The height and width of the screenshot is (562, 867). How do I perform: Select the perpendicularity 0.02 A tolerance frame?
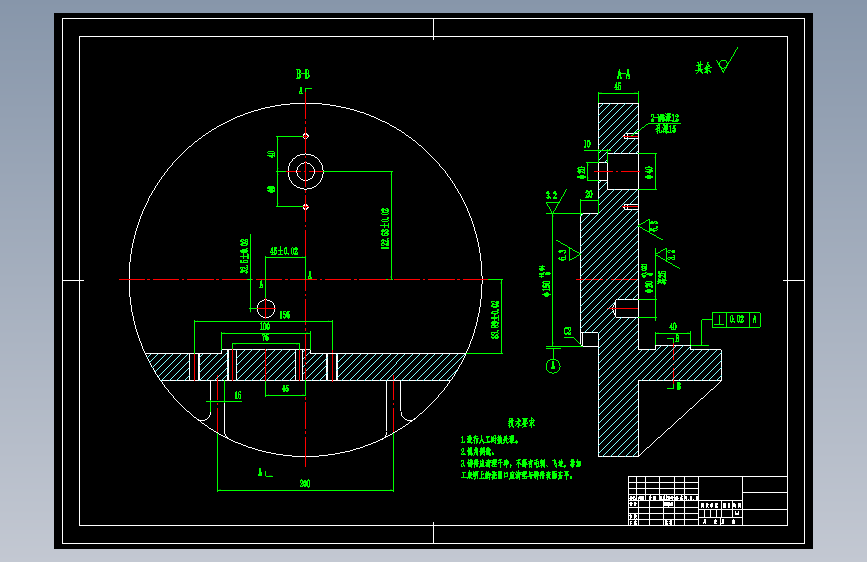tap(736, 320)
